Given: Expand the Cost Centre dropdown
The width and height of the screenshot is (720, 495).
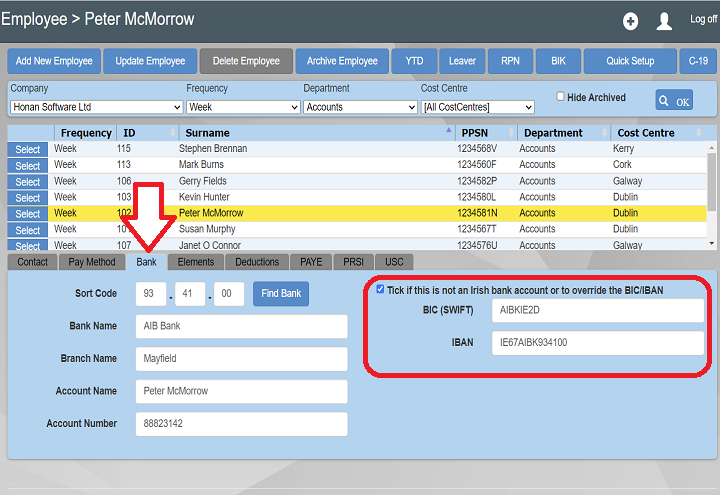Looking at the screenshot, I should coord(477,107).
